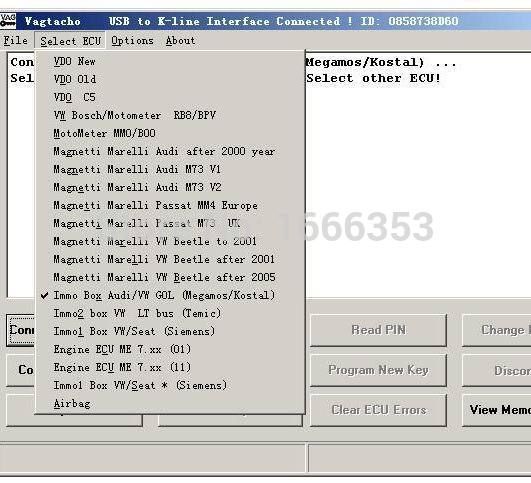Select the Airbag menu entry

(x=170, y=403)
